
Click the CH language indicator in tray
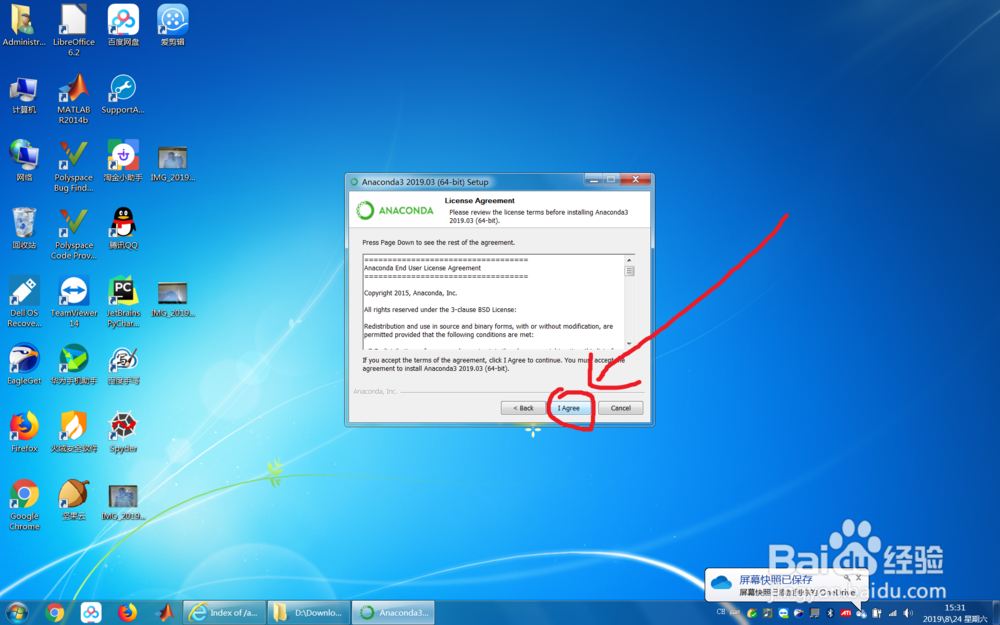pos(721,612)
